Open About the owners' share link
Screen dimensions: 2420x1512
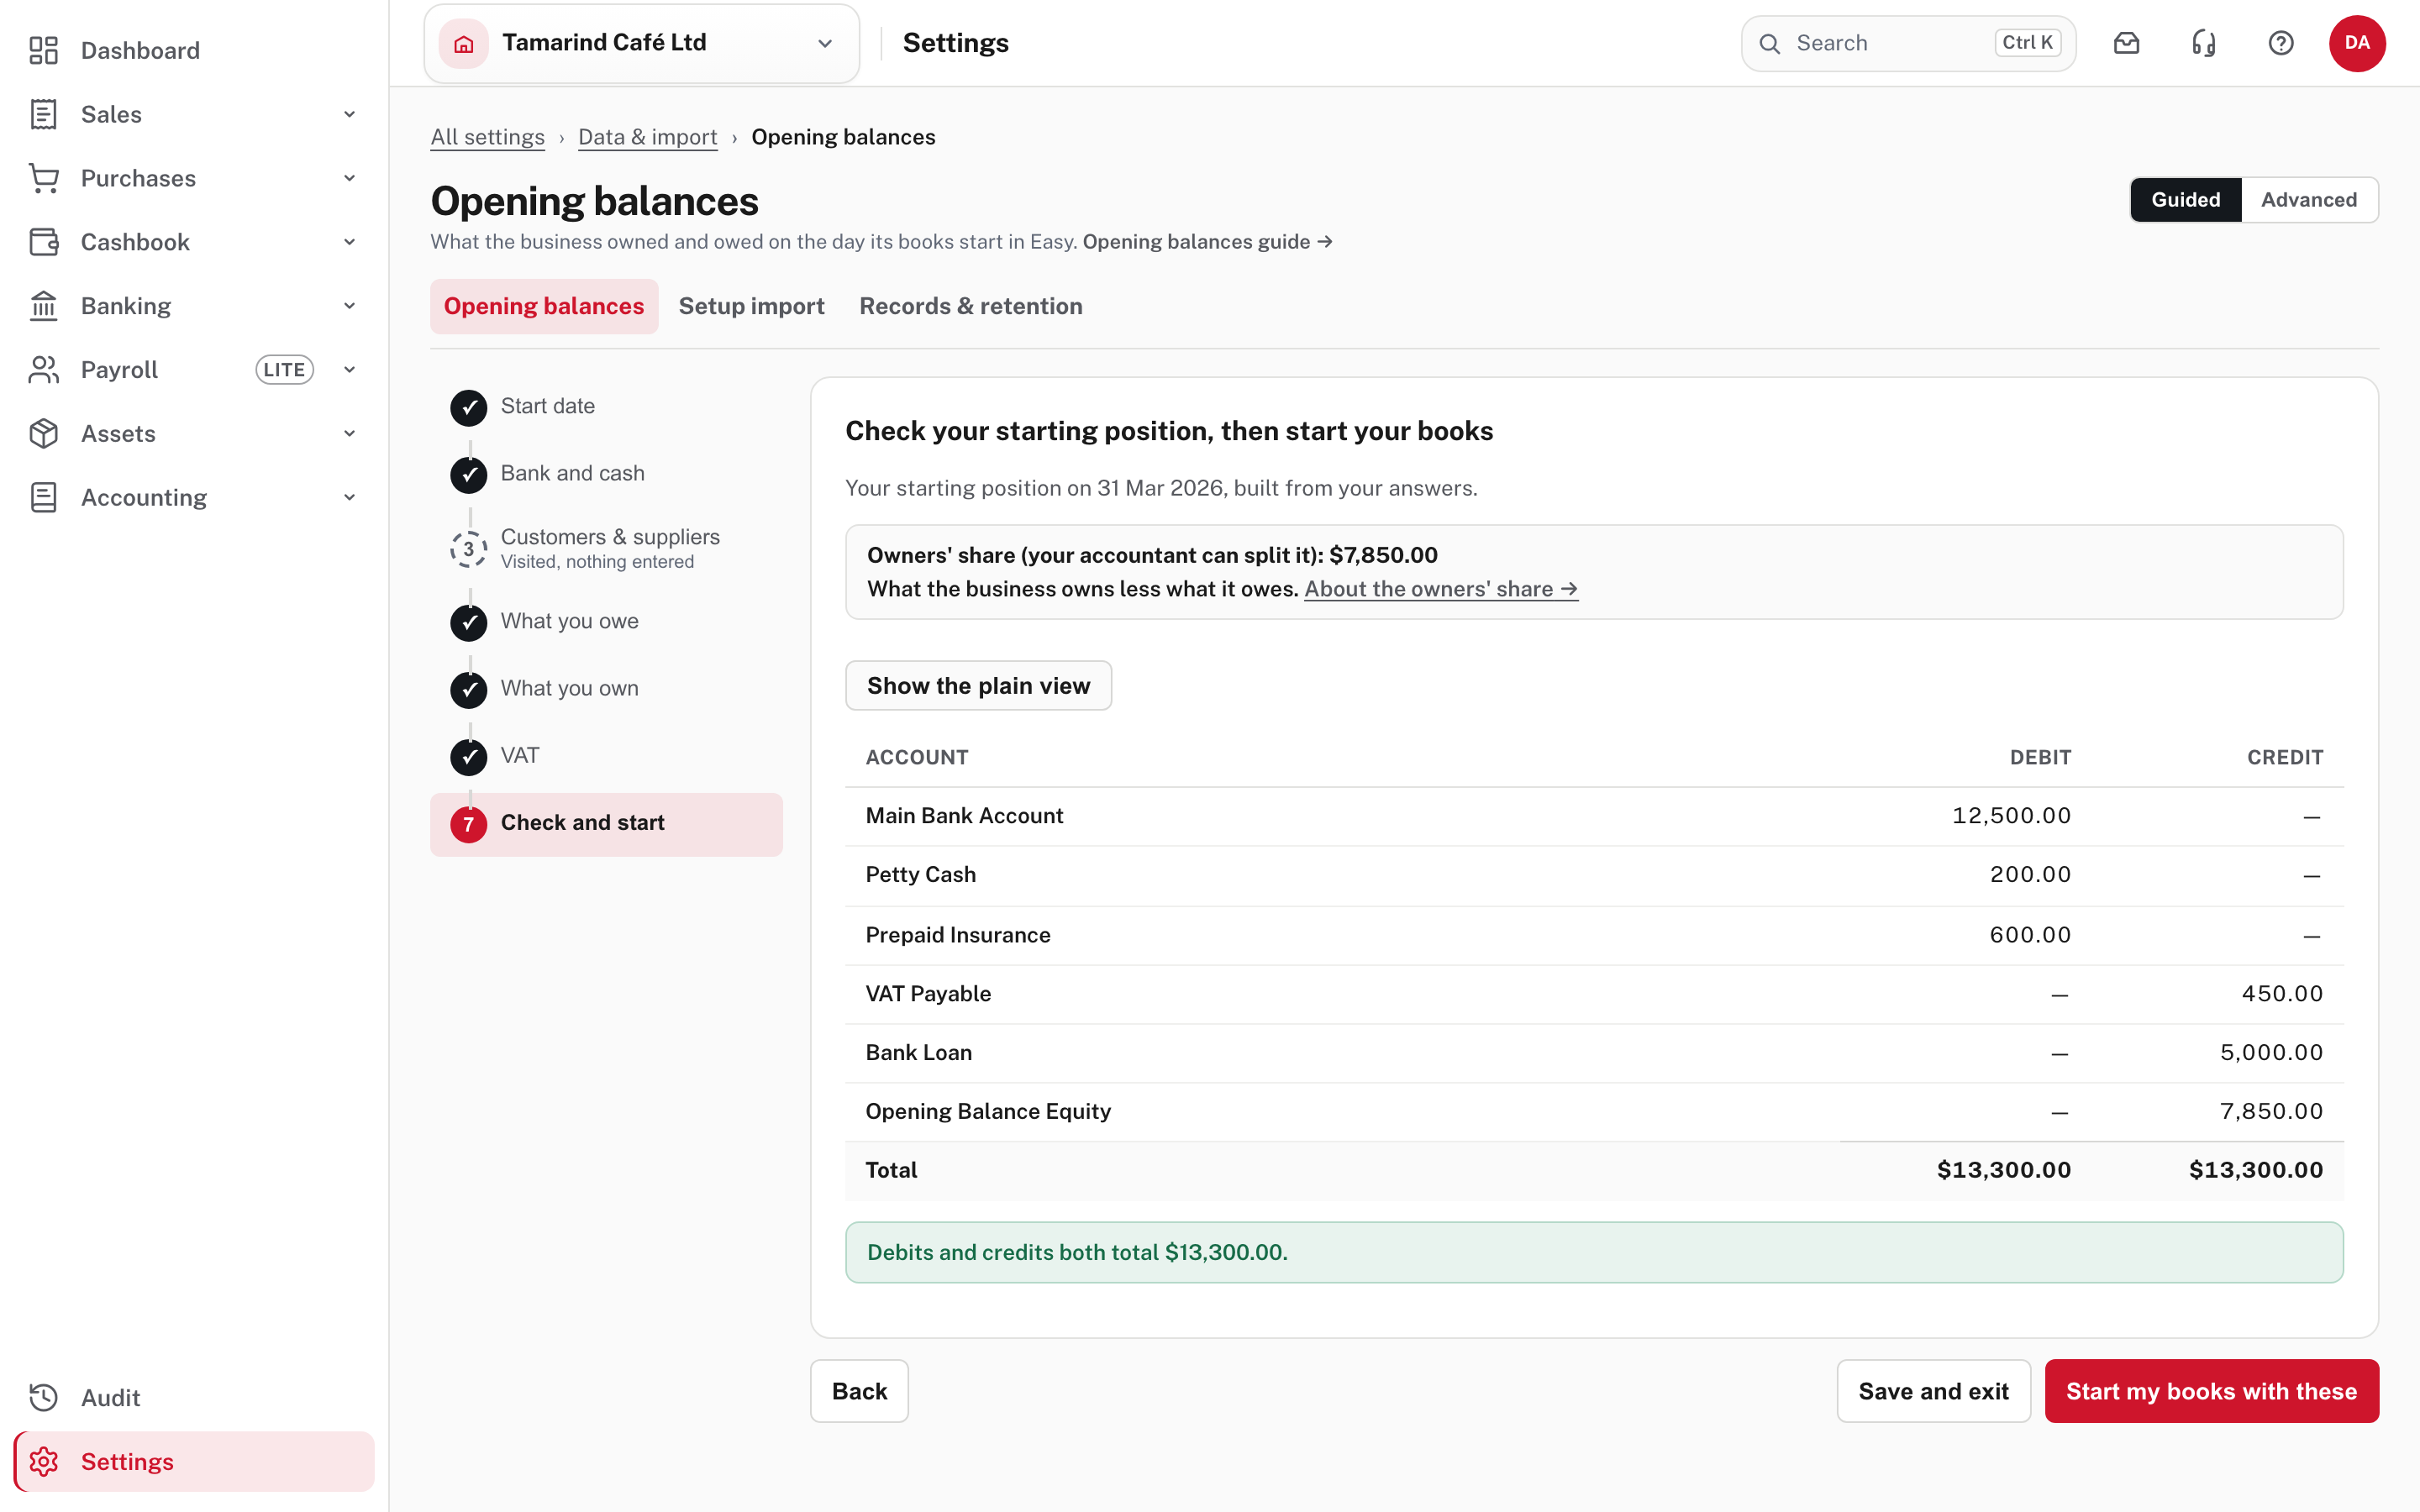coord(1441,589)
